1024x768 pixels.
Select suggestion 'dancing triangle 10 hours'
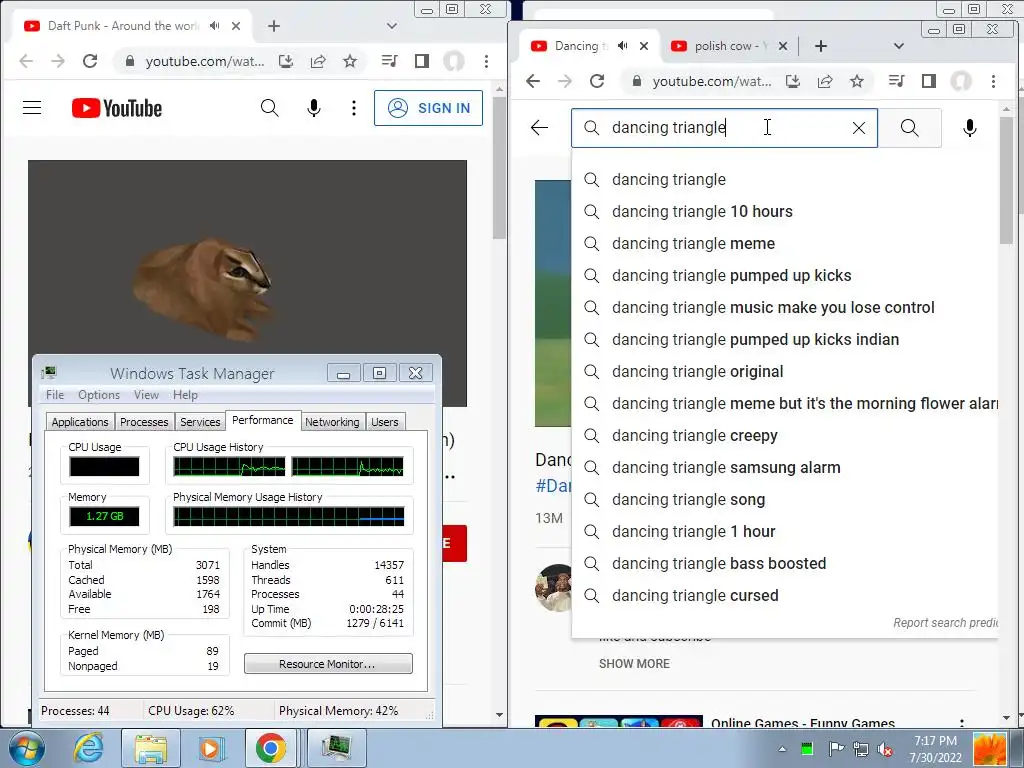pyautogui.click(x=784, y=212)
